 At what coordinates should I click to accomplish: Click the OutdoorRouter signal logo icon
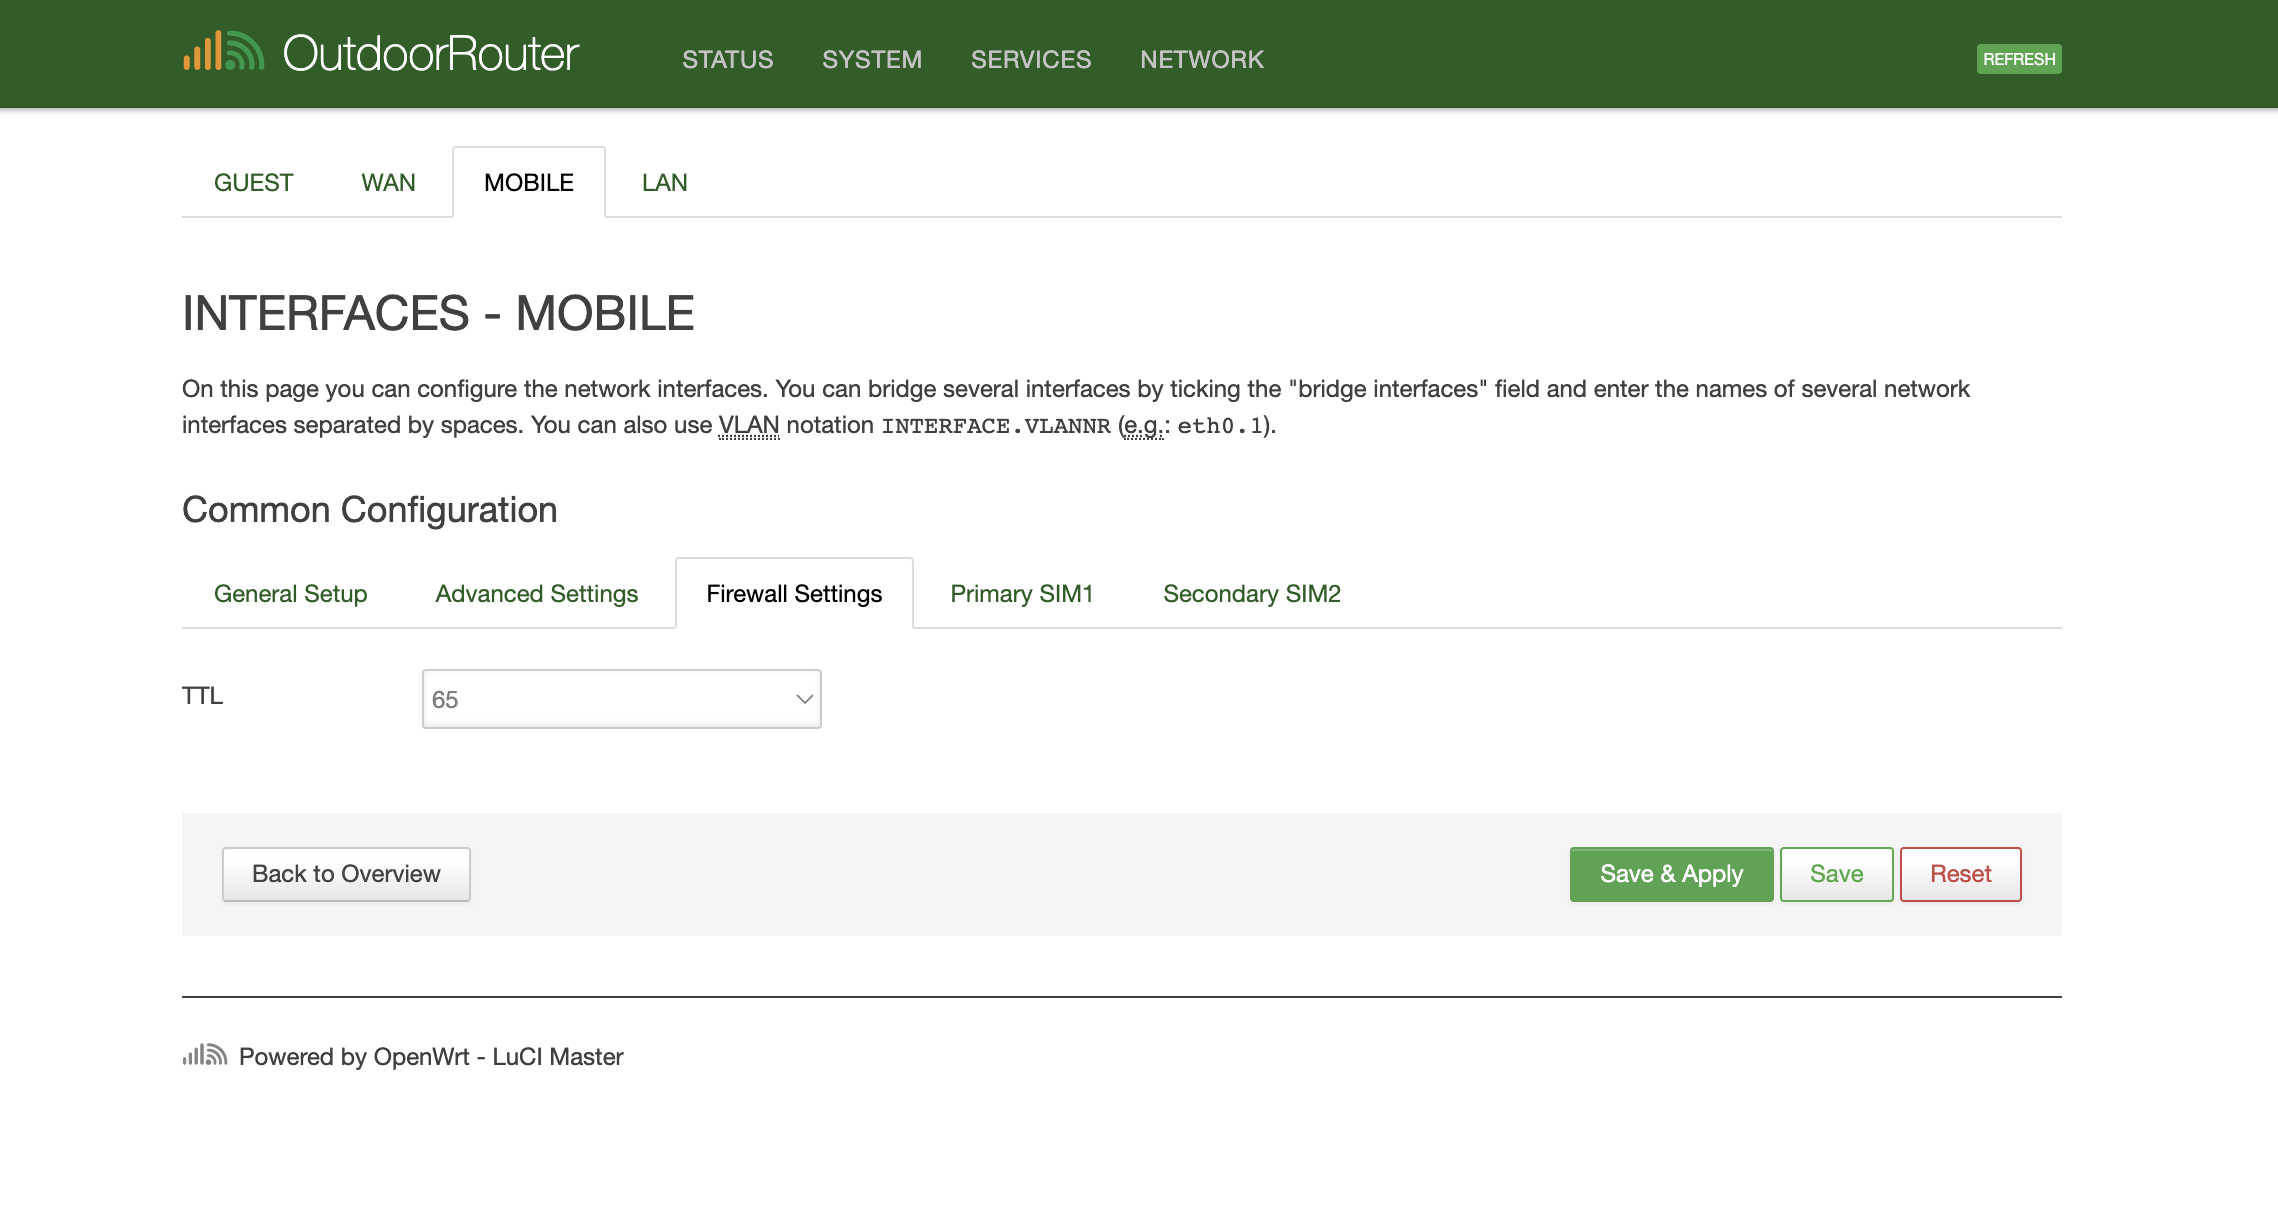(223, 51)
